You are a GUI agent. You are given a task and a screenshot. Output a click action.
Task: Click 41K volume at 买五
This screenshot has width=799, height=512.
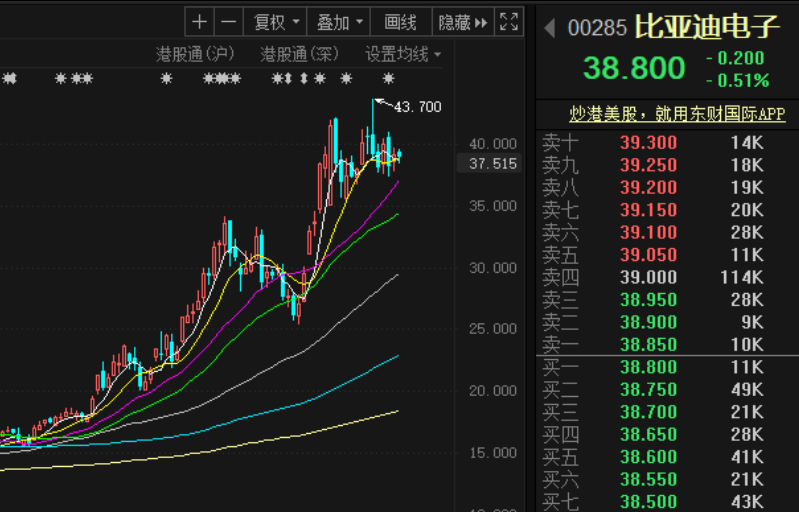tap(747, 456)
